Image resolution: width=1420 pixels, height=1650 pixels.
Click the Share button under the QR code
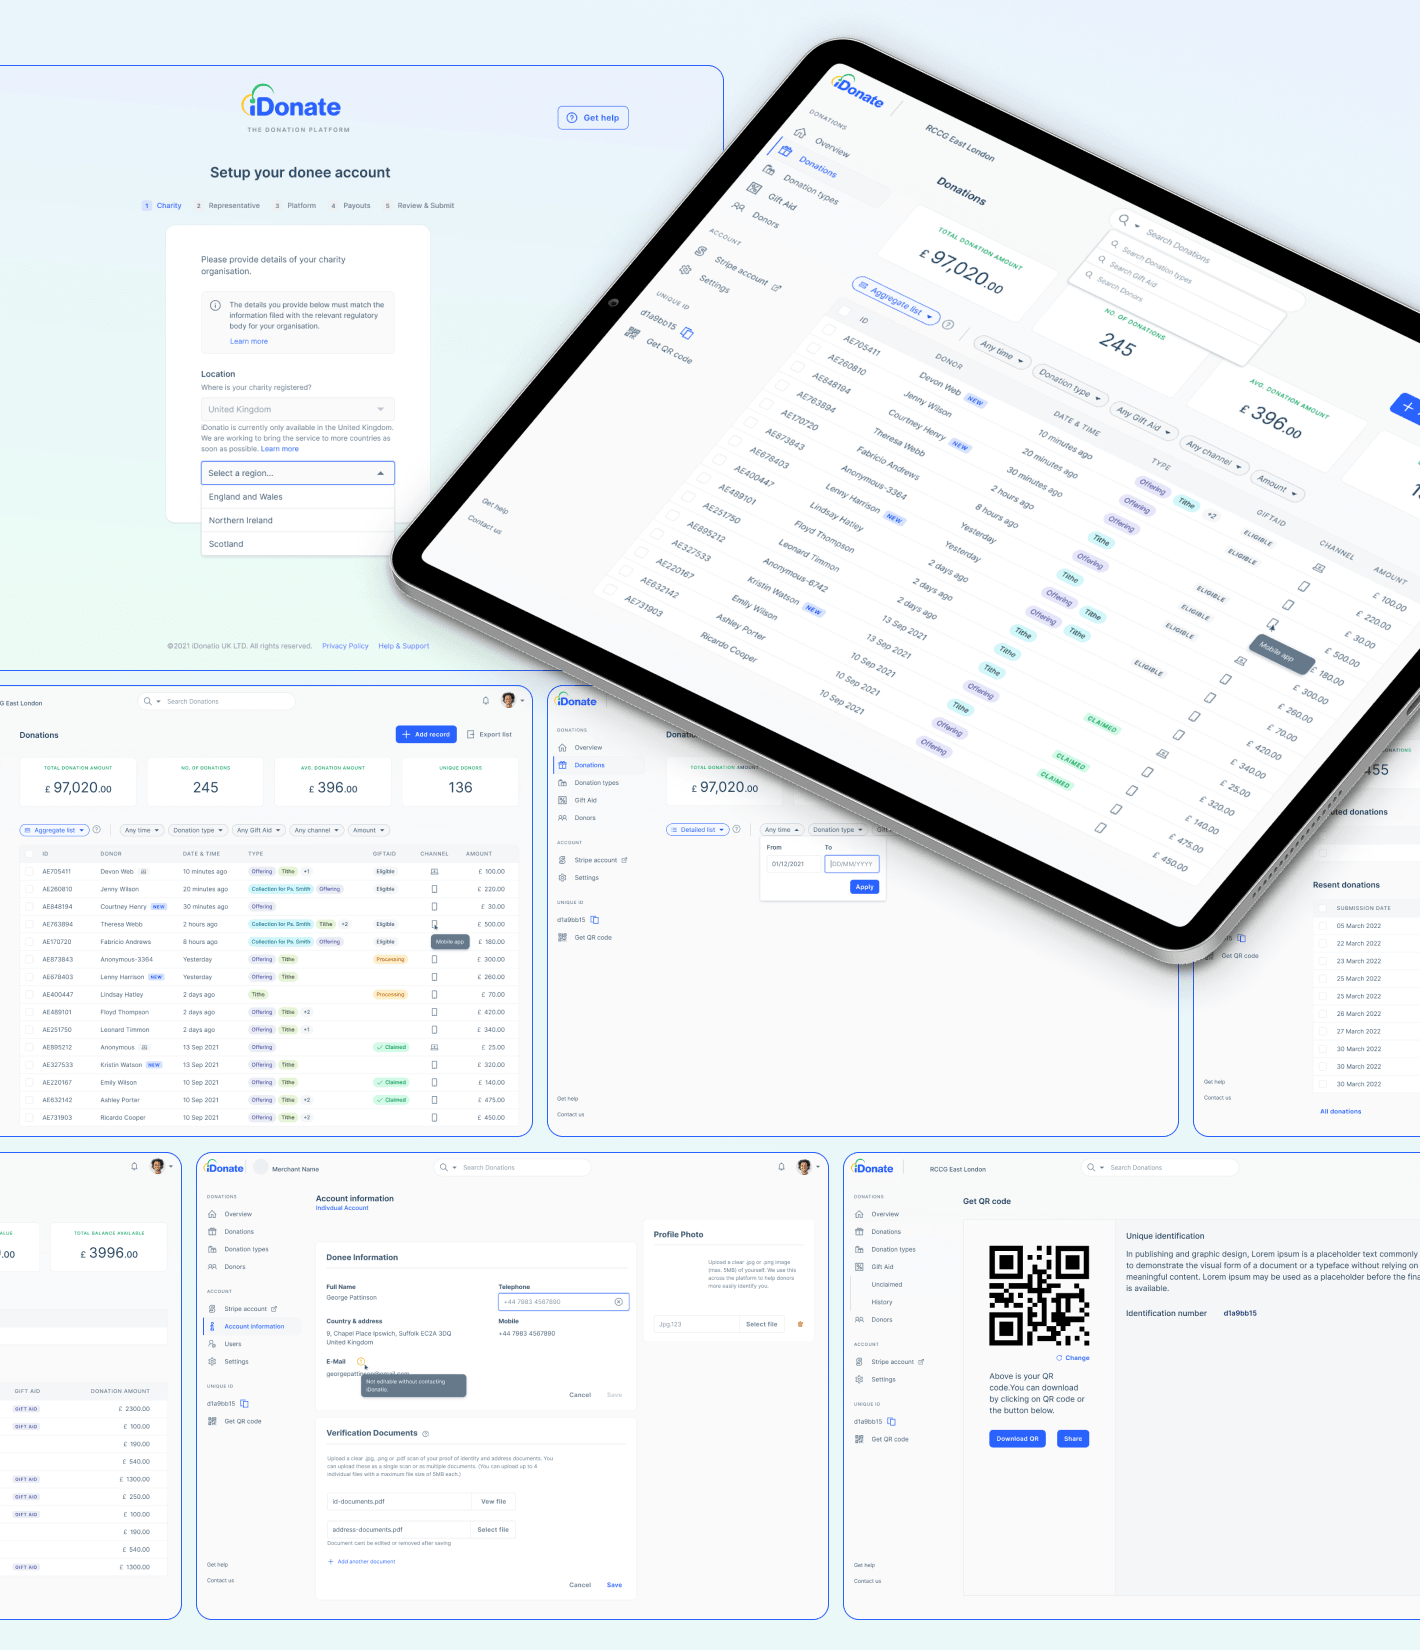pos(1073,1439)
